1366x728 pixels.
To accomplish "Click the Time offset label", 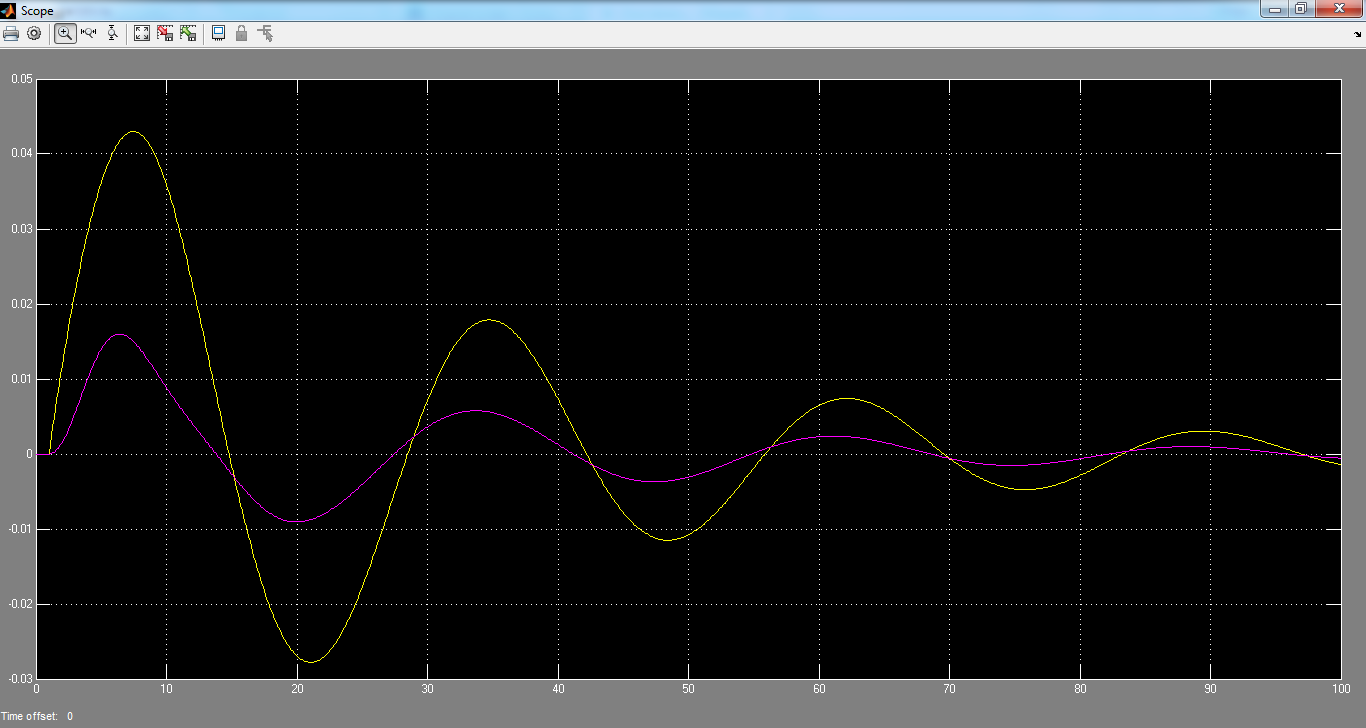I will [30, 716].
